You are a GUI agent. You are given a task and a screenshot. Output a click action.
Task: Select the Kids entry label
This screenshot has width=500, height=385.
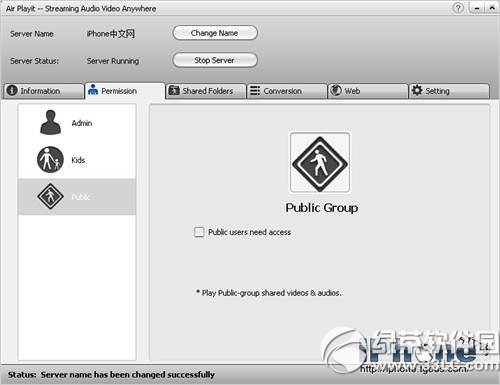tap(78, 160)
